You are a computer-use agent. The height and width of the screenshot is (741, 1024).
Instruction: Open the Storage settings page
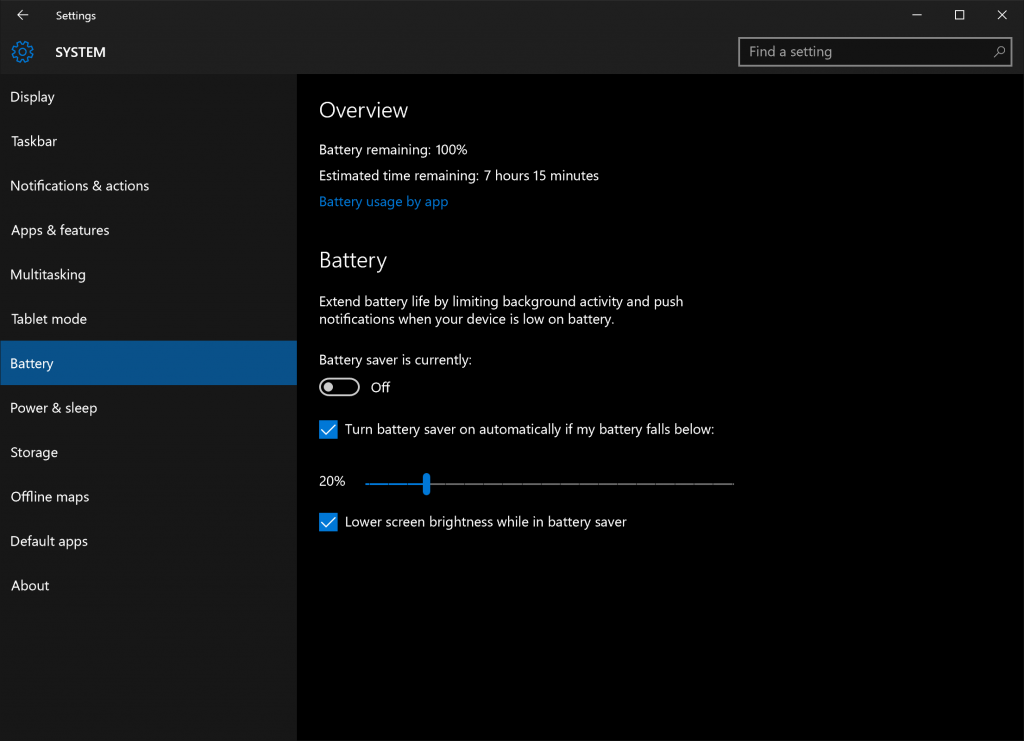34,452
